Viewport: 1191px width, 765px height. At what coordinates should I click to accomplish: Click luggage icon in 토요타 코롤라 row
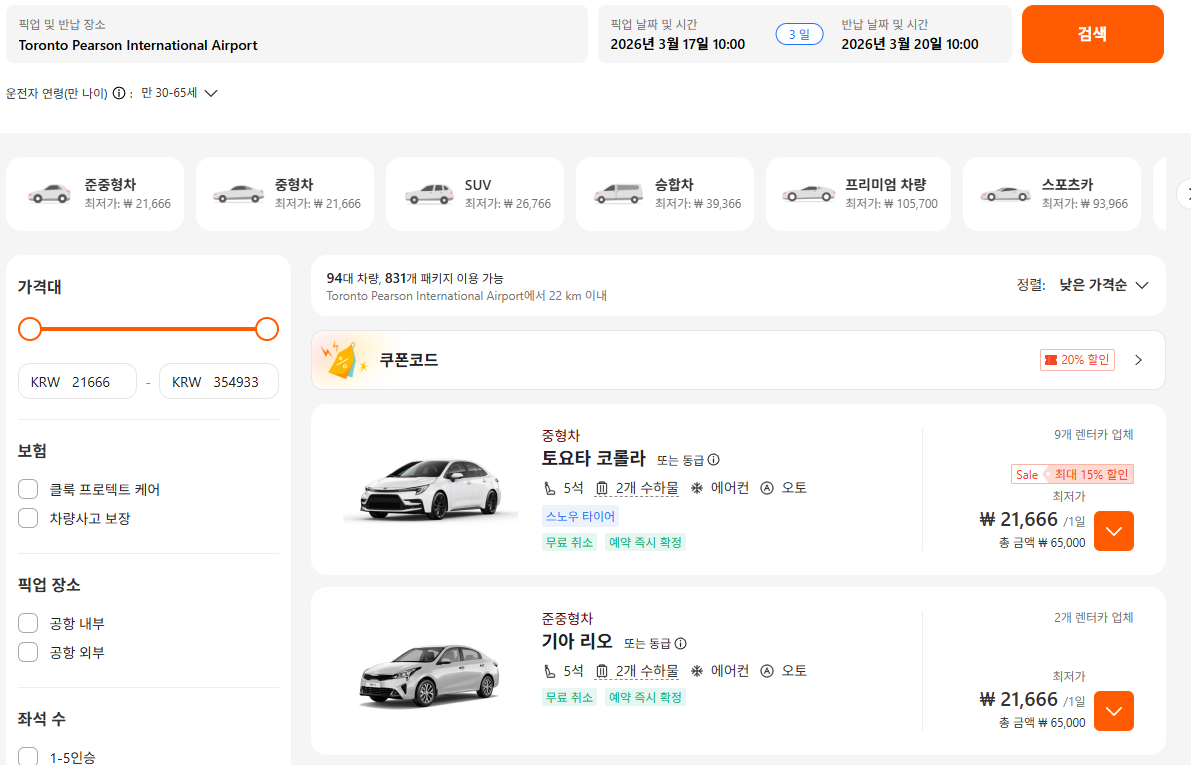(602, 488)
